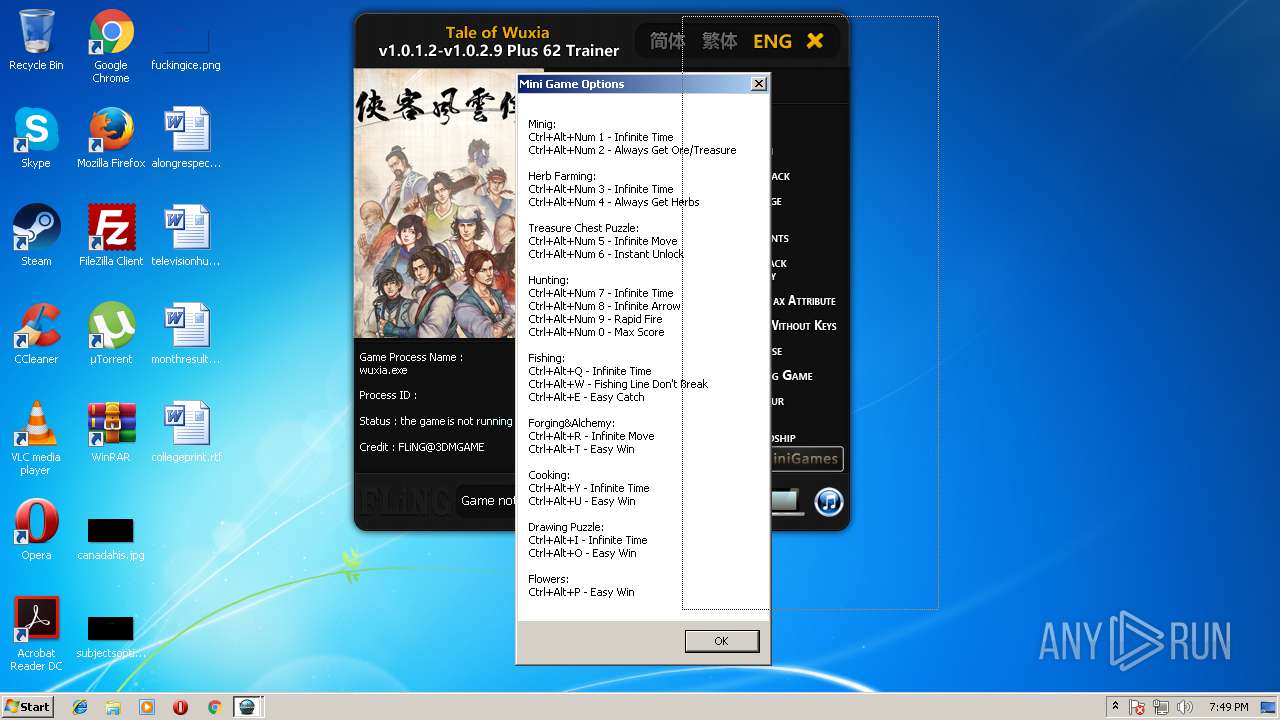Click 'Ctrl+Alt+P - Easy Win' flowers line
Screen dimensions: 1280x720
581,592
